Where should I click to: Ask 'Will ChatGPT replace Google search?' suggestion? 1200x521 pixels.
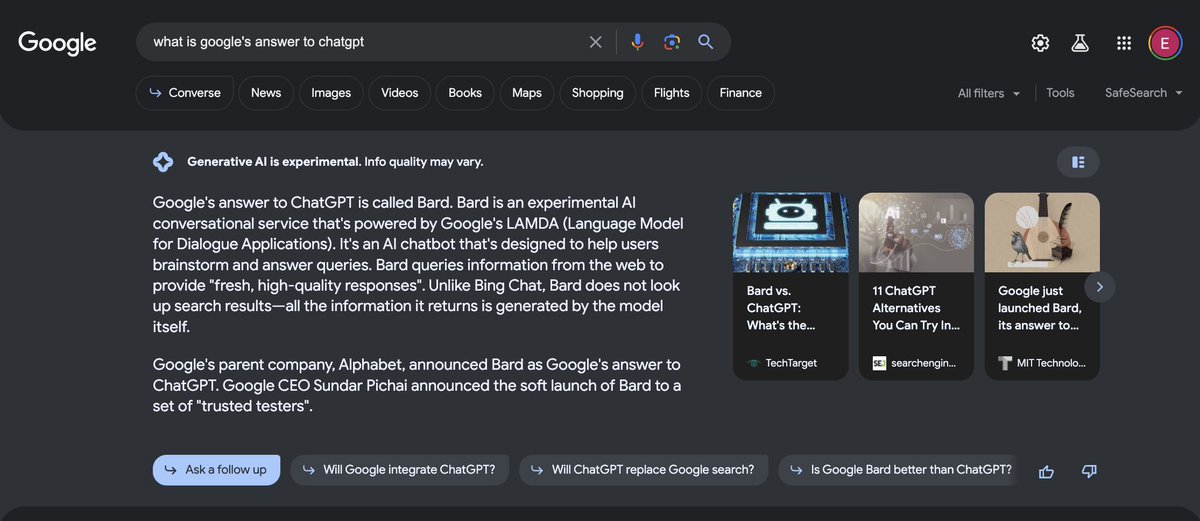644,470
